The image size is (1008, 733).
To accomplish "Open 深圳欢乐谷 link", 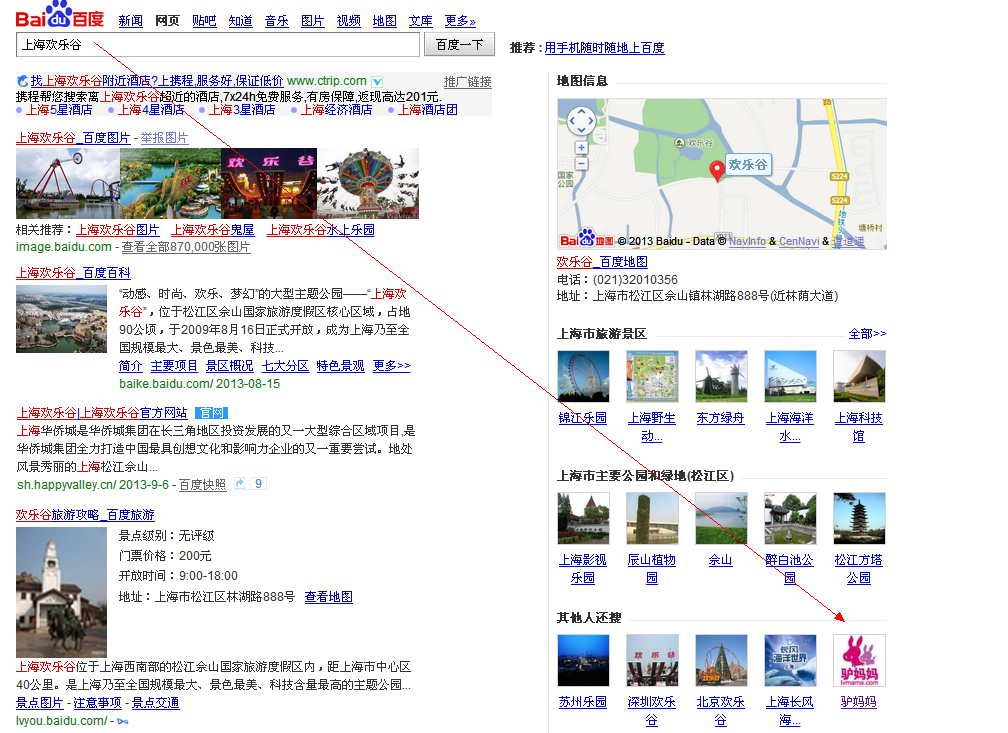I will coord(652,711).
